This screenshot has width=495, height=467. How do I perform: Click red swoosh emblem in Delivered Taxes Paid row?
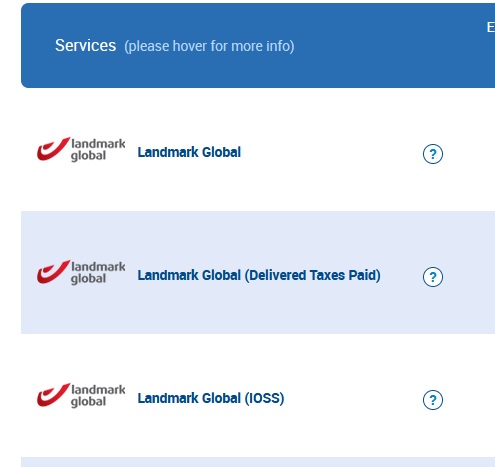[53, 272]
